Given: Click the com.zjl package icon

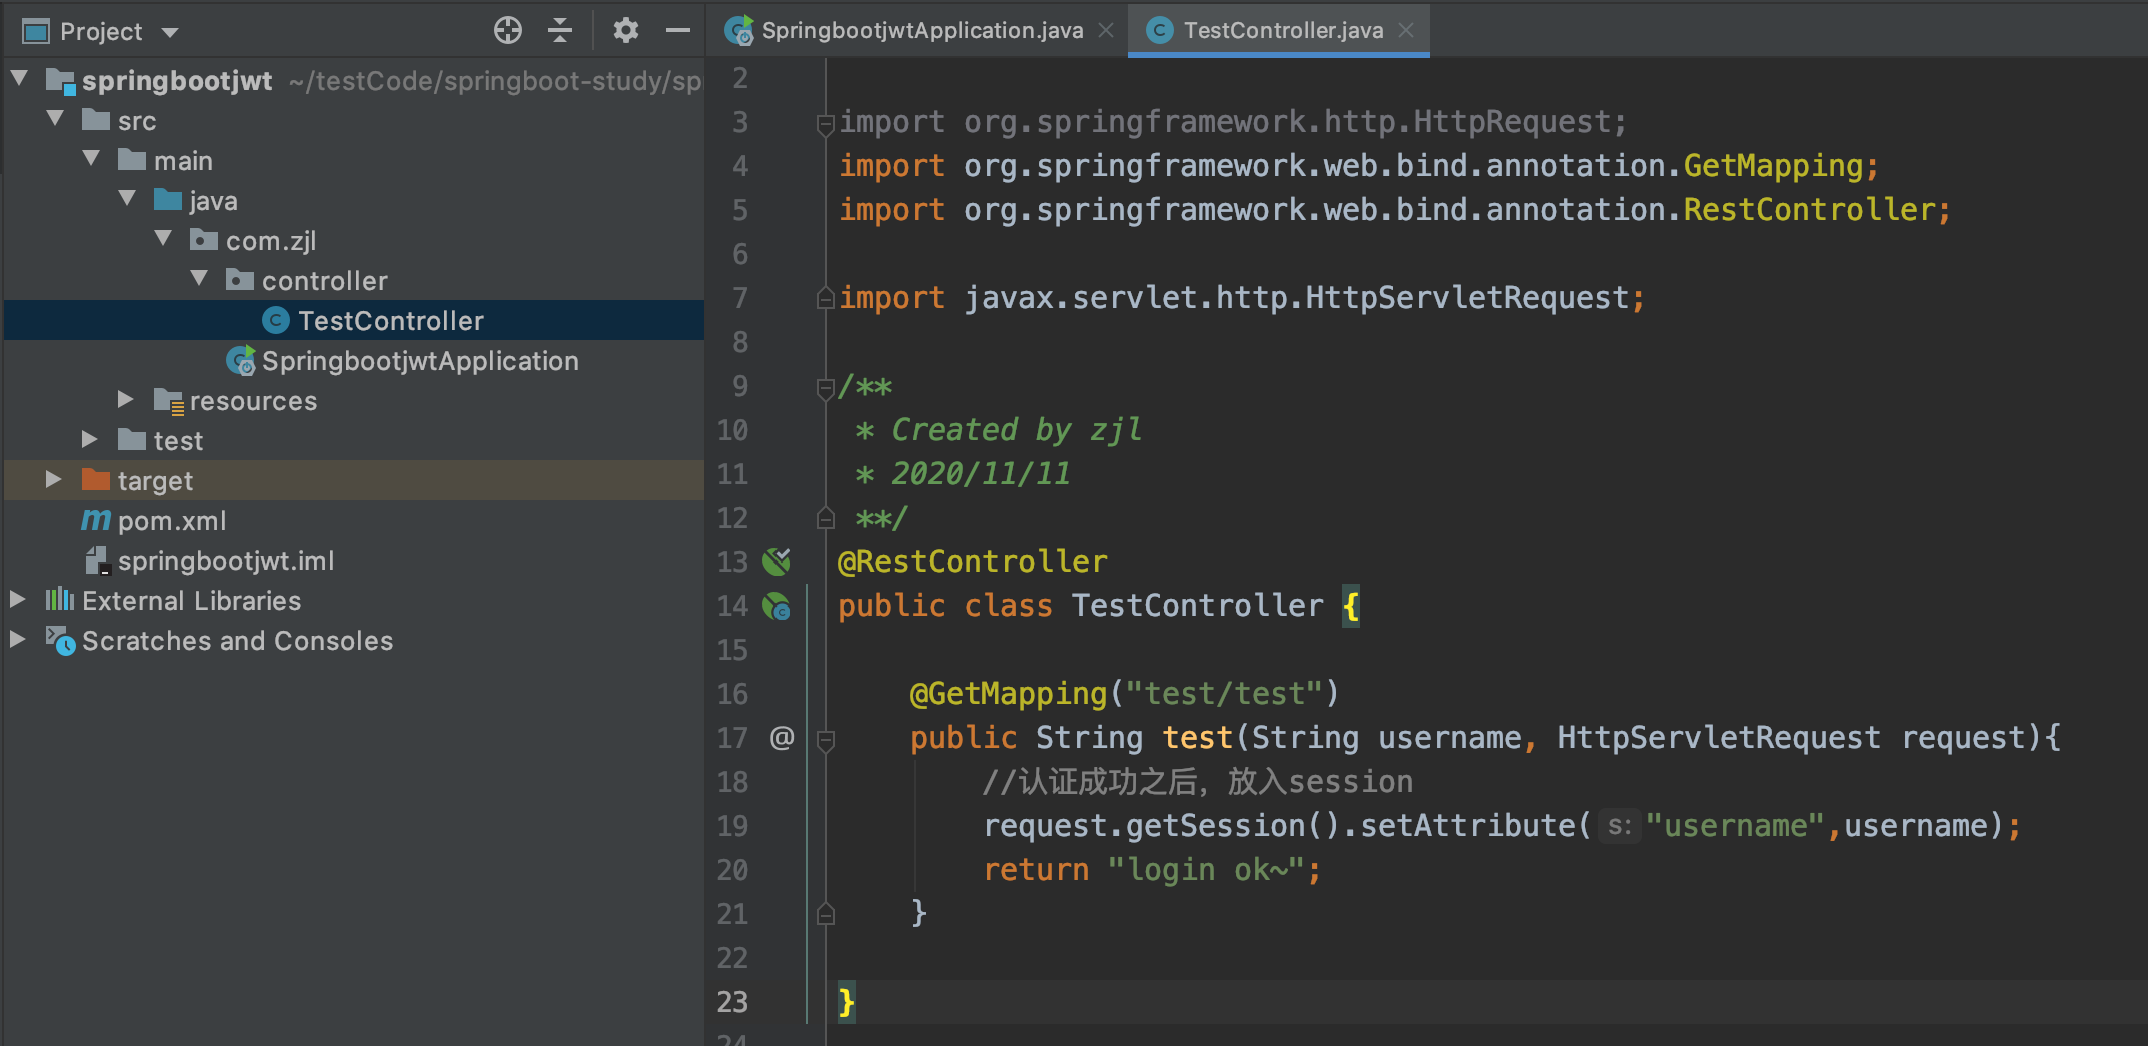Looking at the screenshot, I should pos(203,239).
